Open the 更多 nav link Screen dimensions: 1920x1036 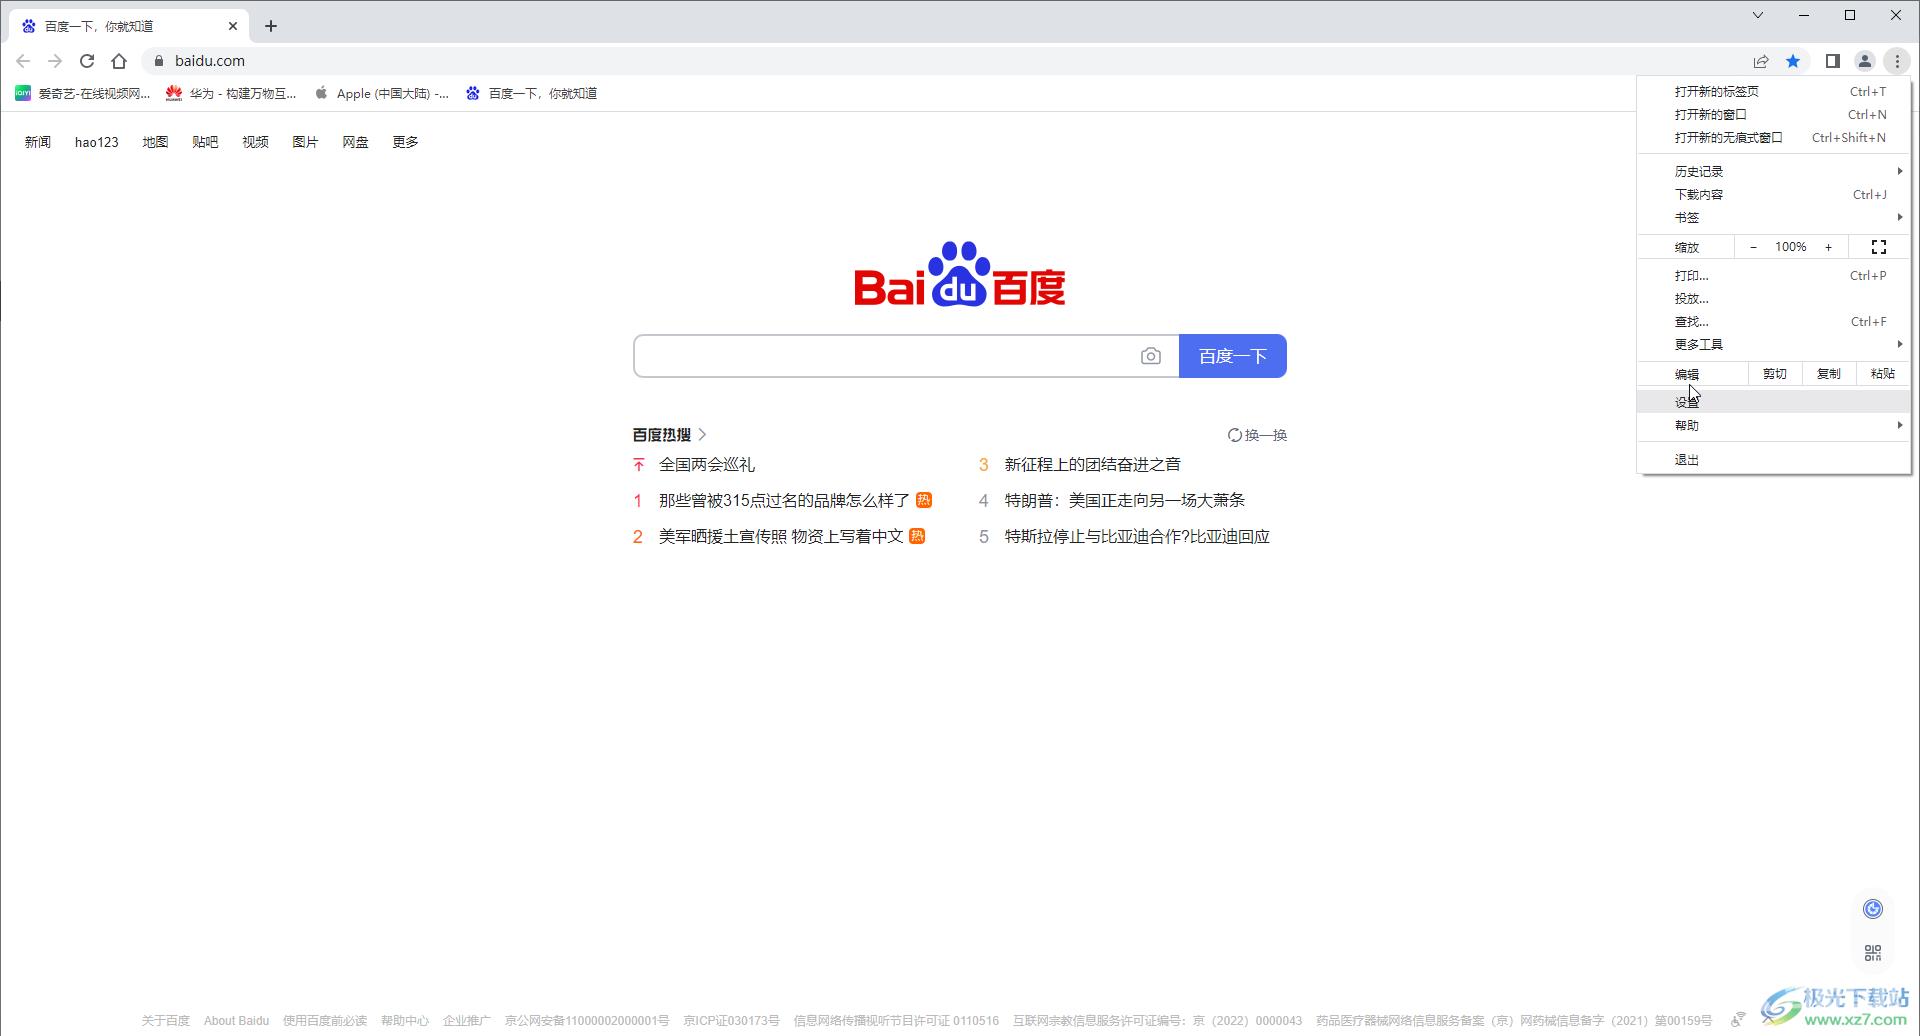405,142
